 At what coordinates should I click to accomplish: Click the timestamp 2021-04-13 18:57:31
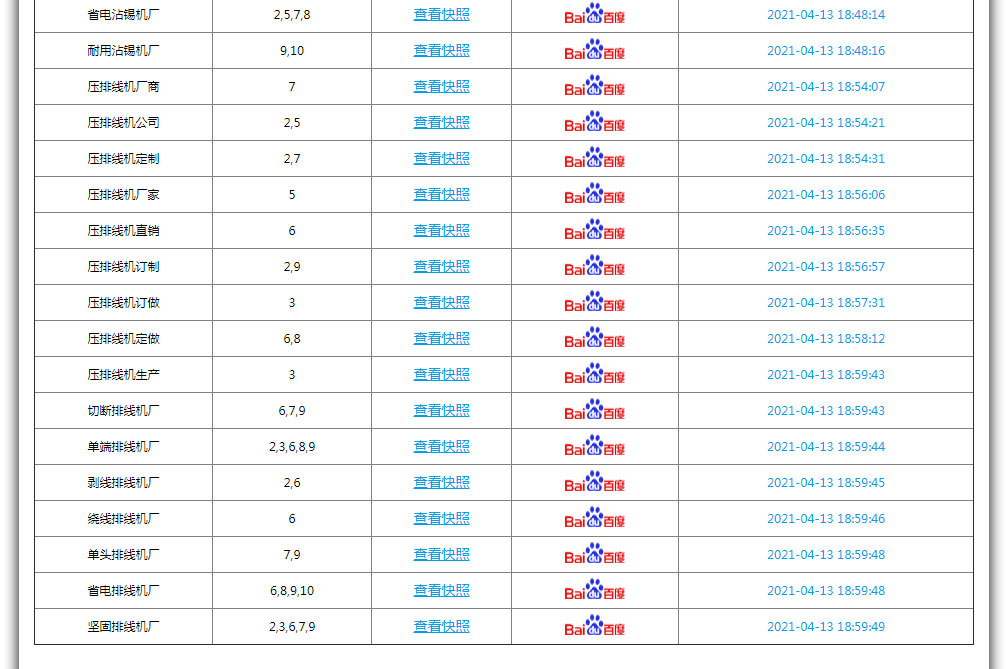coord(826,301)
